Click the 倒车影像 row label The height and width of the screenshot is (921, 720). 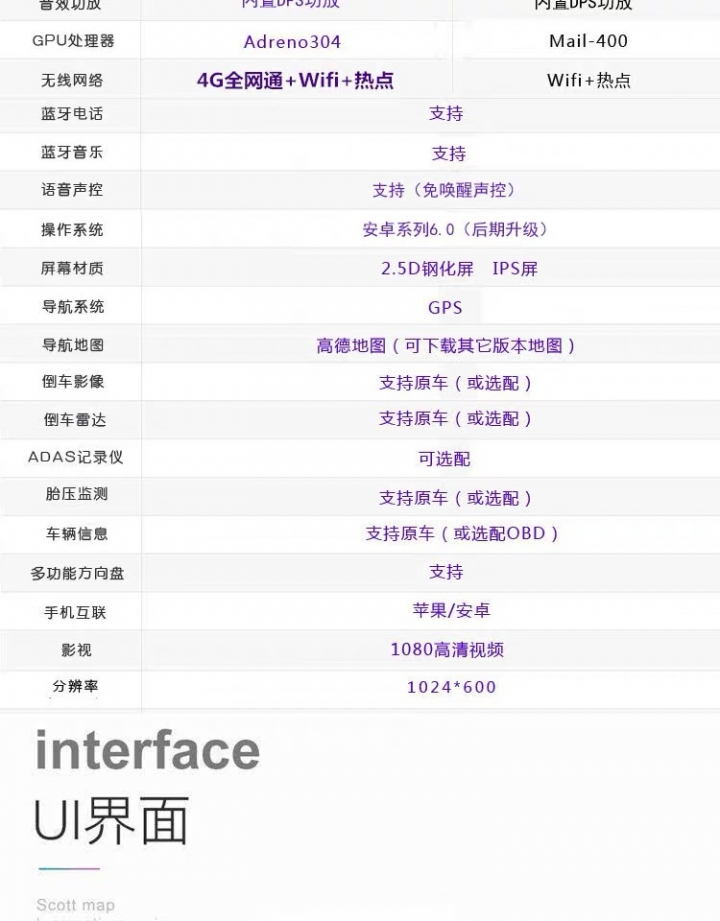click(x=73, y=381)
